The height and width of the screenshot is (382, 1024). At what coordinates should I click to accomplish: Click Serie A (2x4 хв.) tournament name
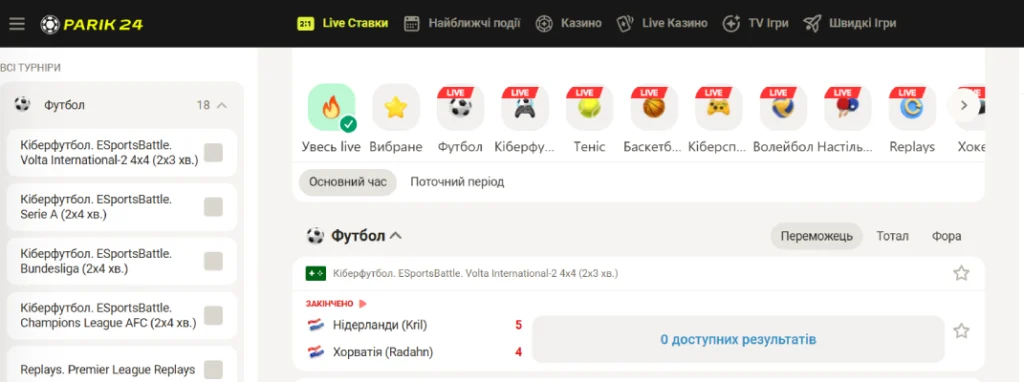click(x=96, y=206)
